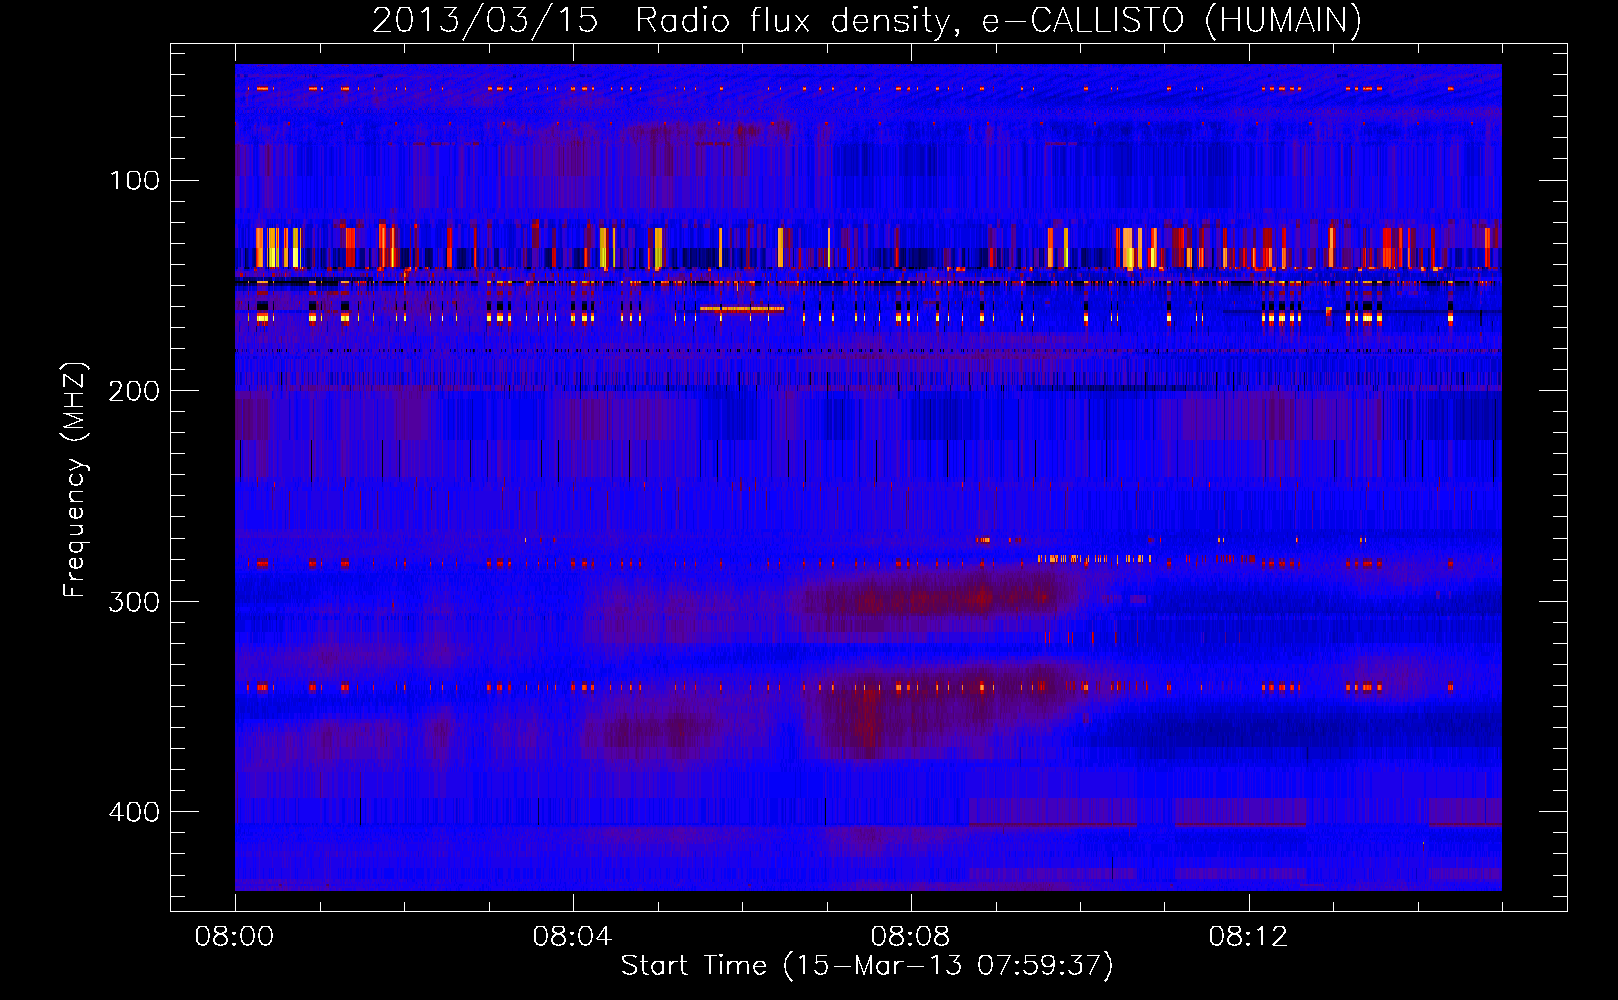Click the 08:12 time tick label
The height and width of the screenshot is (1000, 1618).
[1248, 937]
